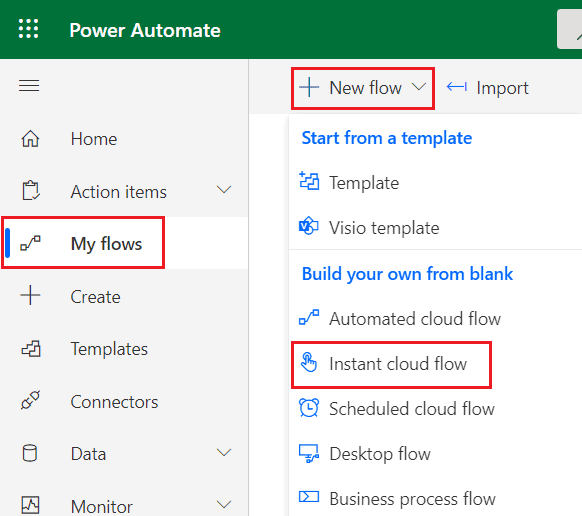Expand the Action items chevron
Screen dimensions: 582x516
(x=224, y=190)
